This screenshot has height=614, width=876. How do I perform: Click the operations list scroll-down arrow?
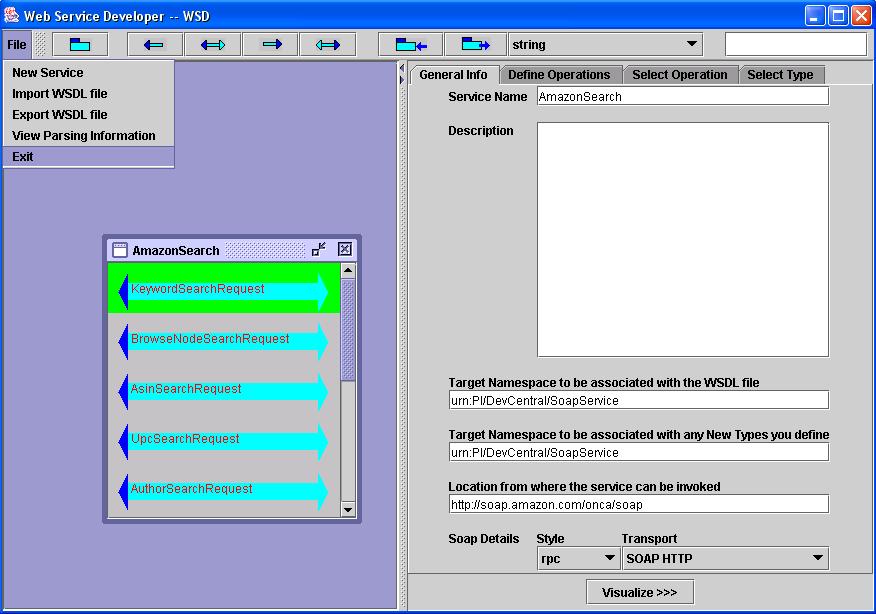[x=347, y=509]
